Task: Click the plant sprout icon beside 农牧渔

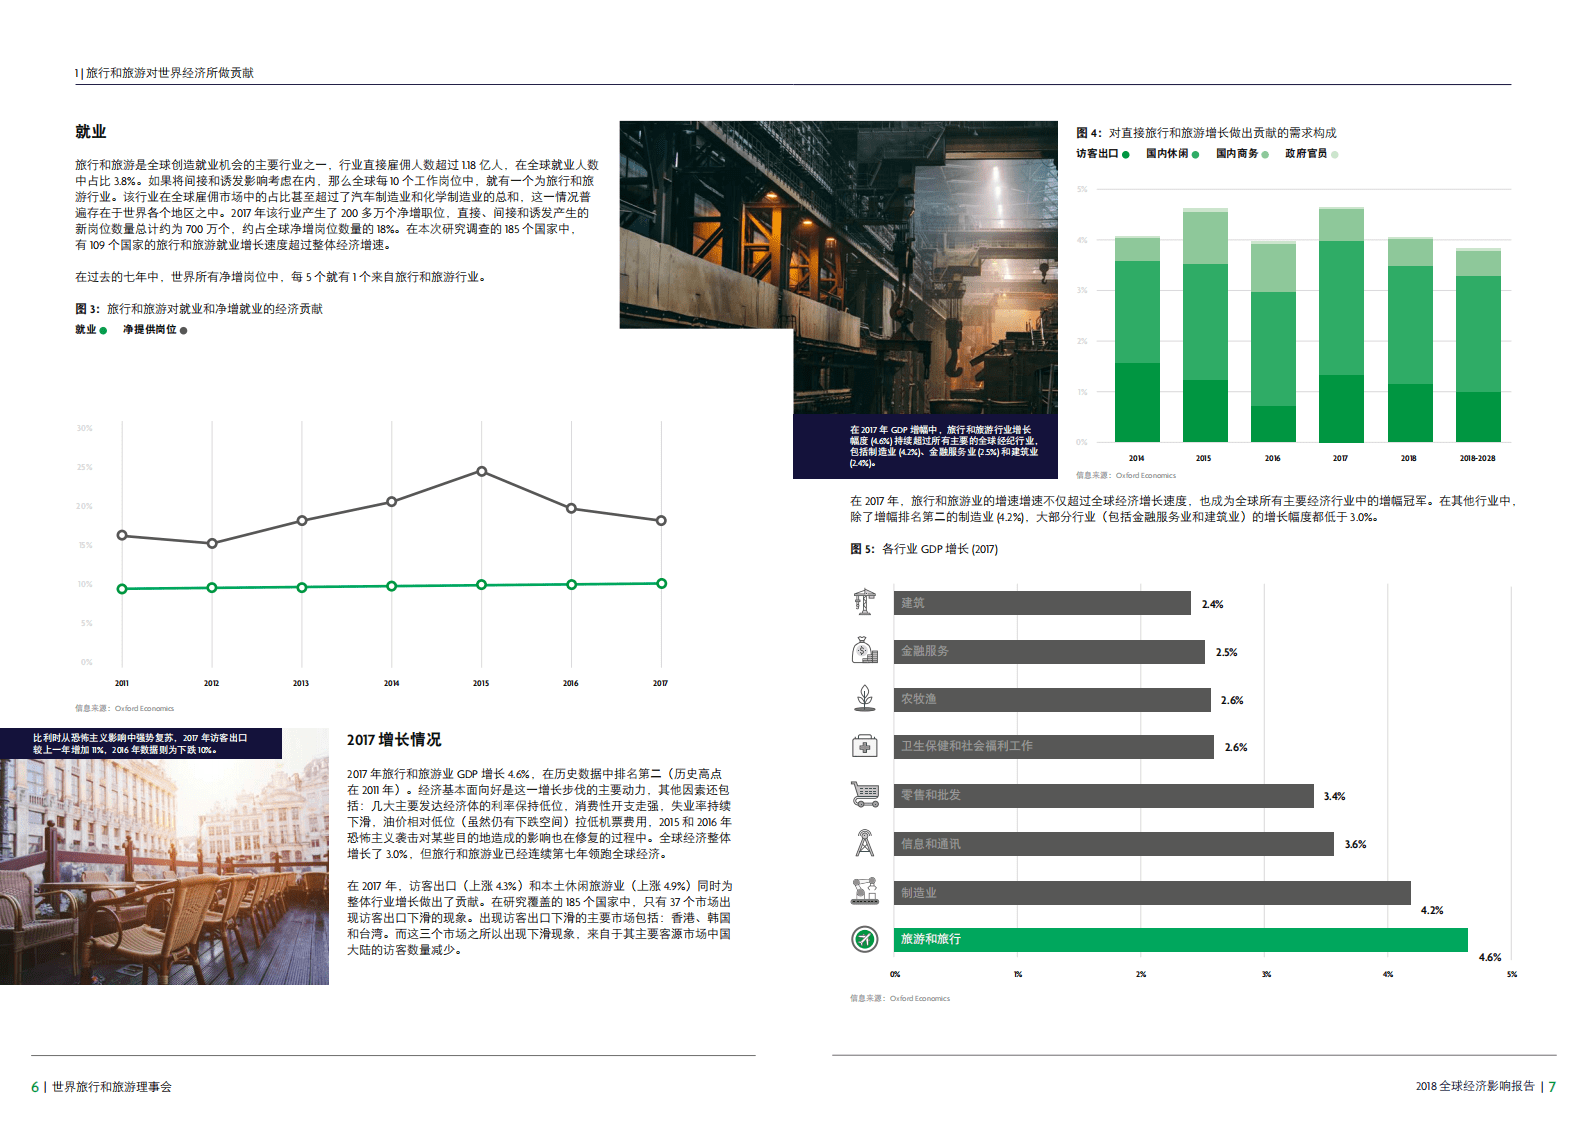Action: point(865,698)
